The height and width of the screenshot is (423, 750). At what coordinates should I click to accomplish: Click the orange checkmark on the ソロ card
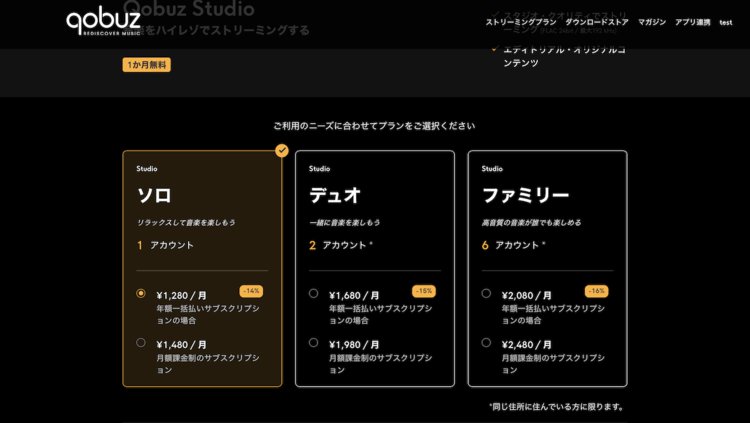pos(282,151)
